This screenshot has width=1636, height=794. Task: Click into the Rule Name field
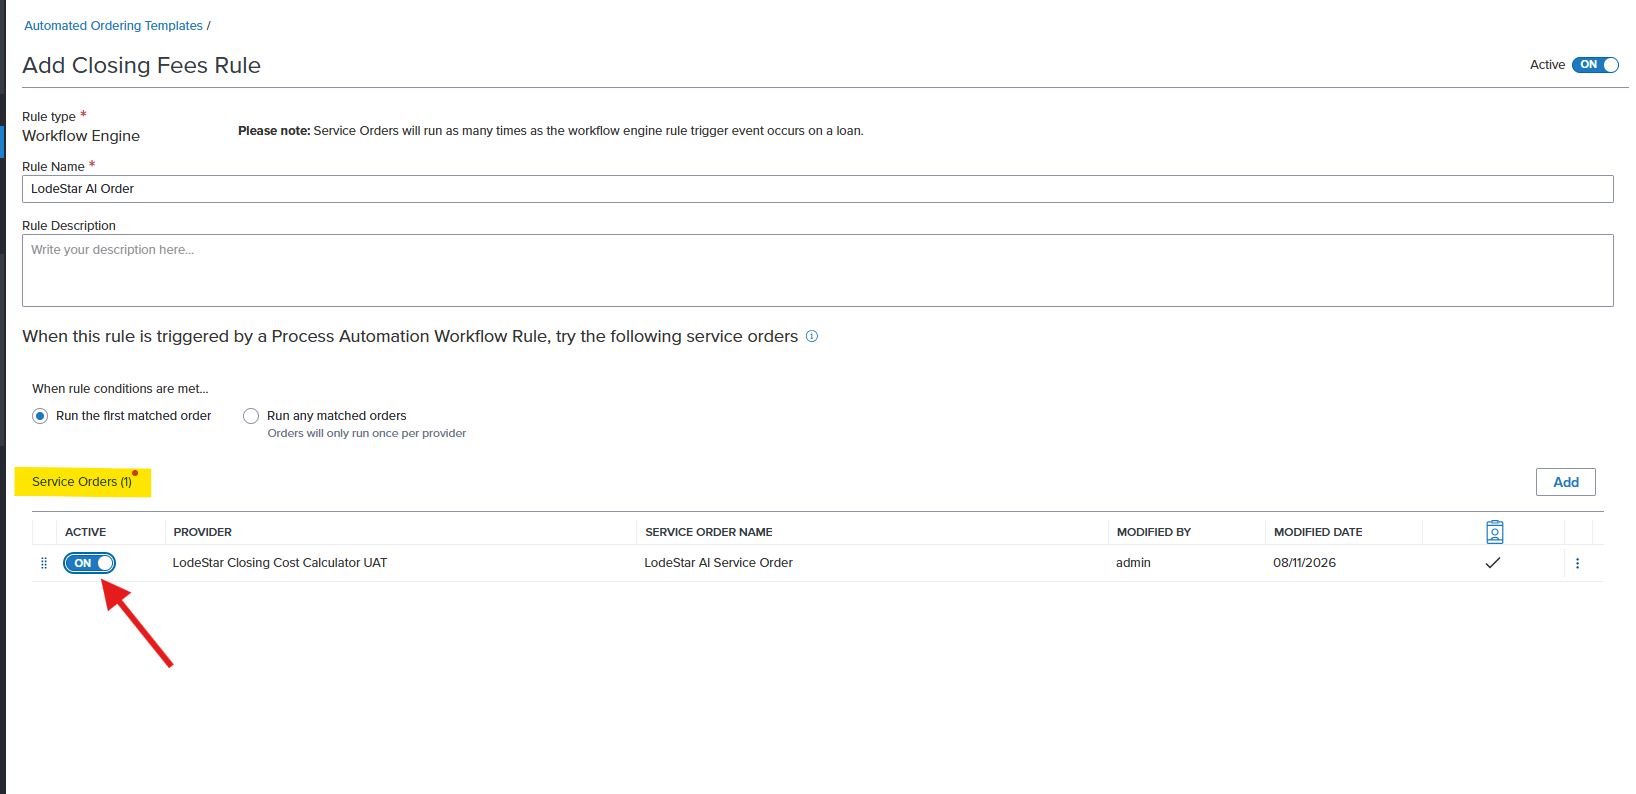(817, 189)
